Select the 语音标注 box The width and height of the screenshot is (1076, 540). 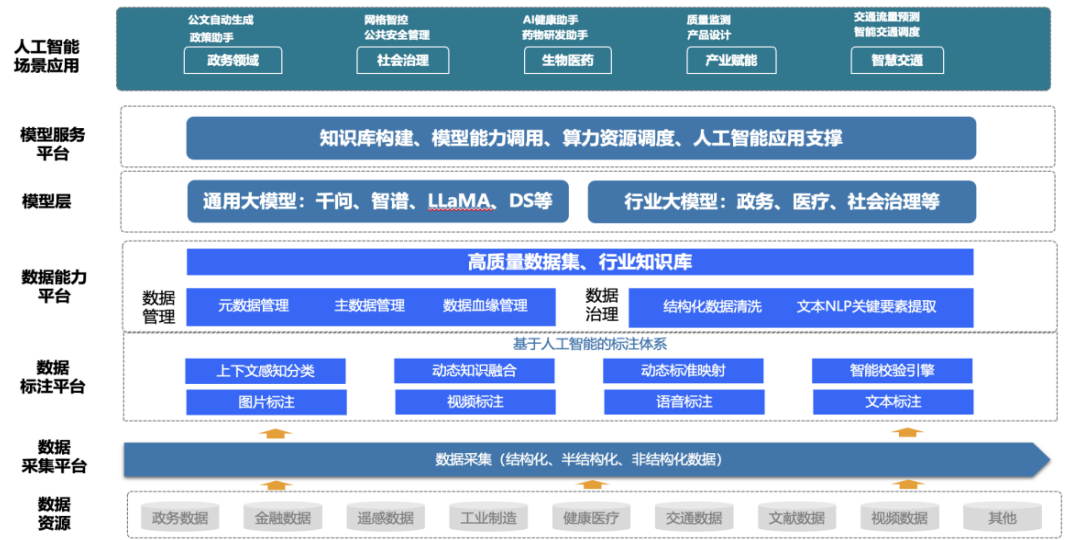tap(684, 402)
